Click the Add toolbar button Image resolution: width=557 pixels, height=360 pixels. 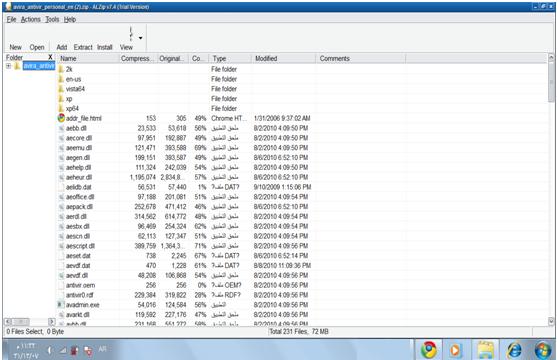pos(62,47)
